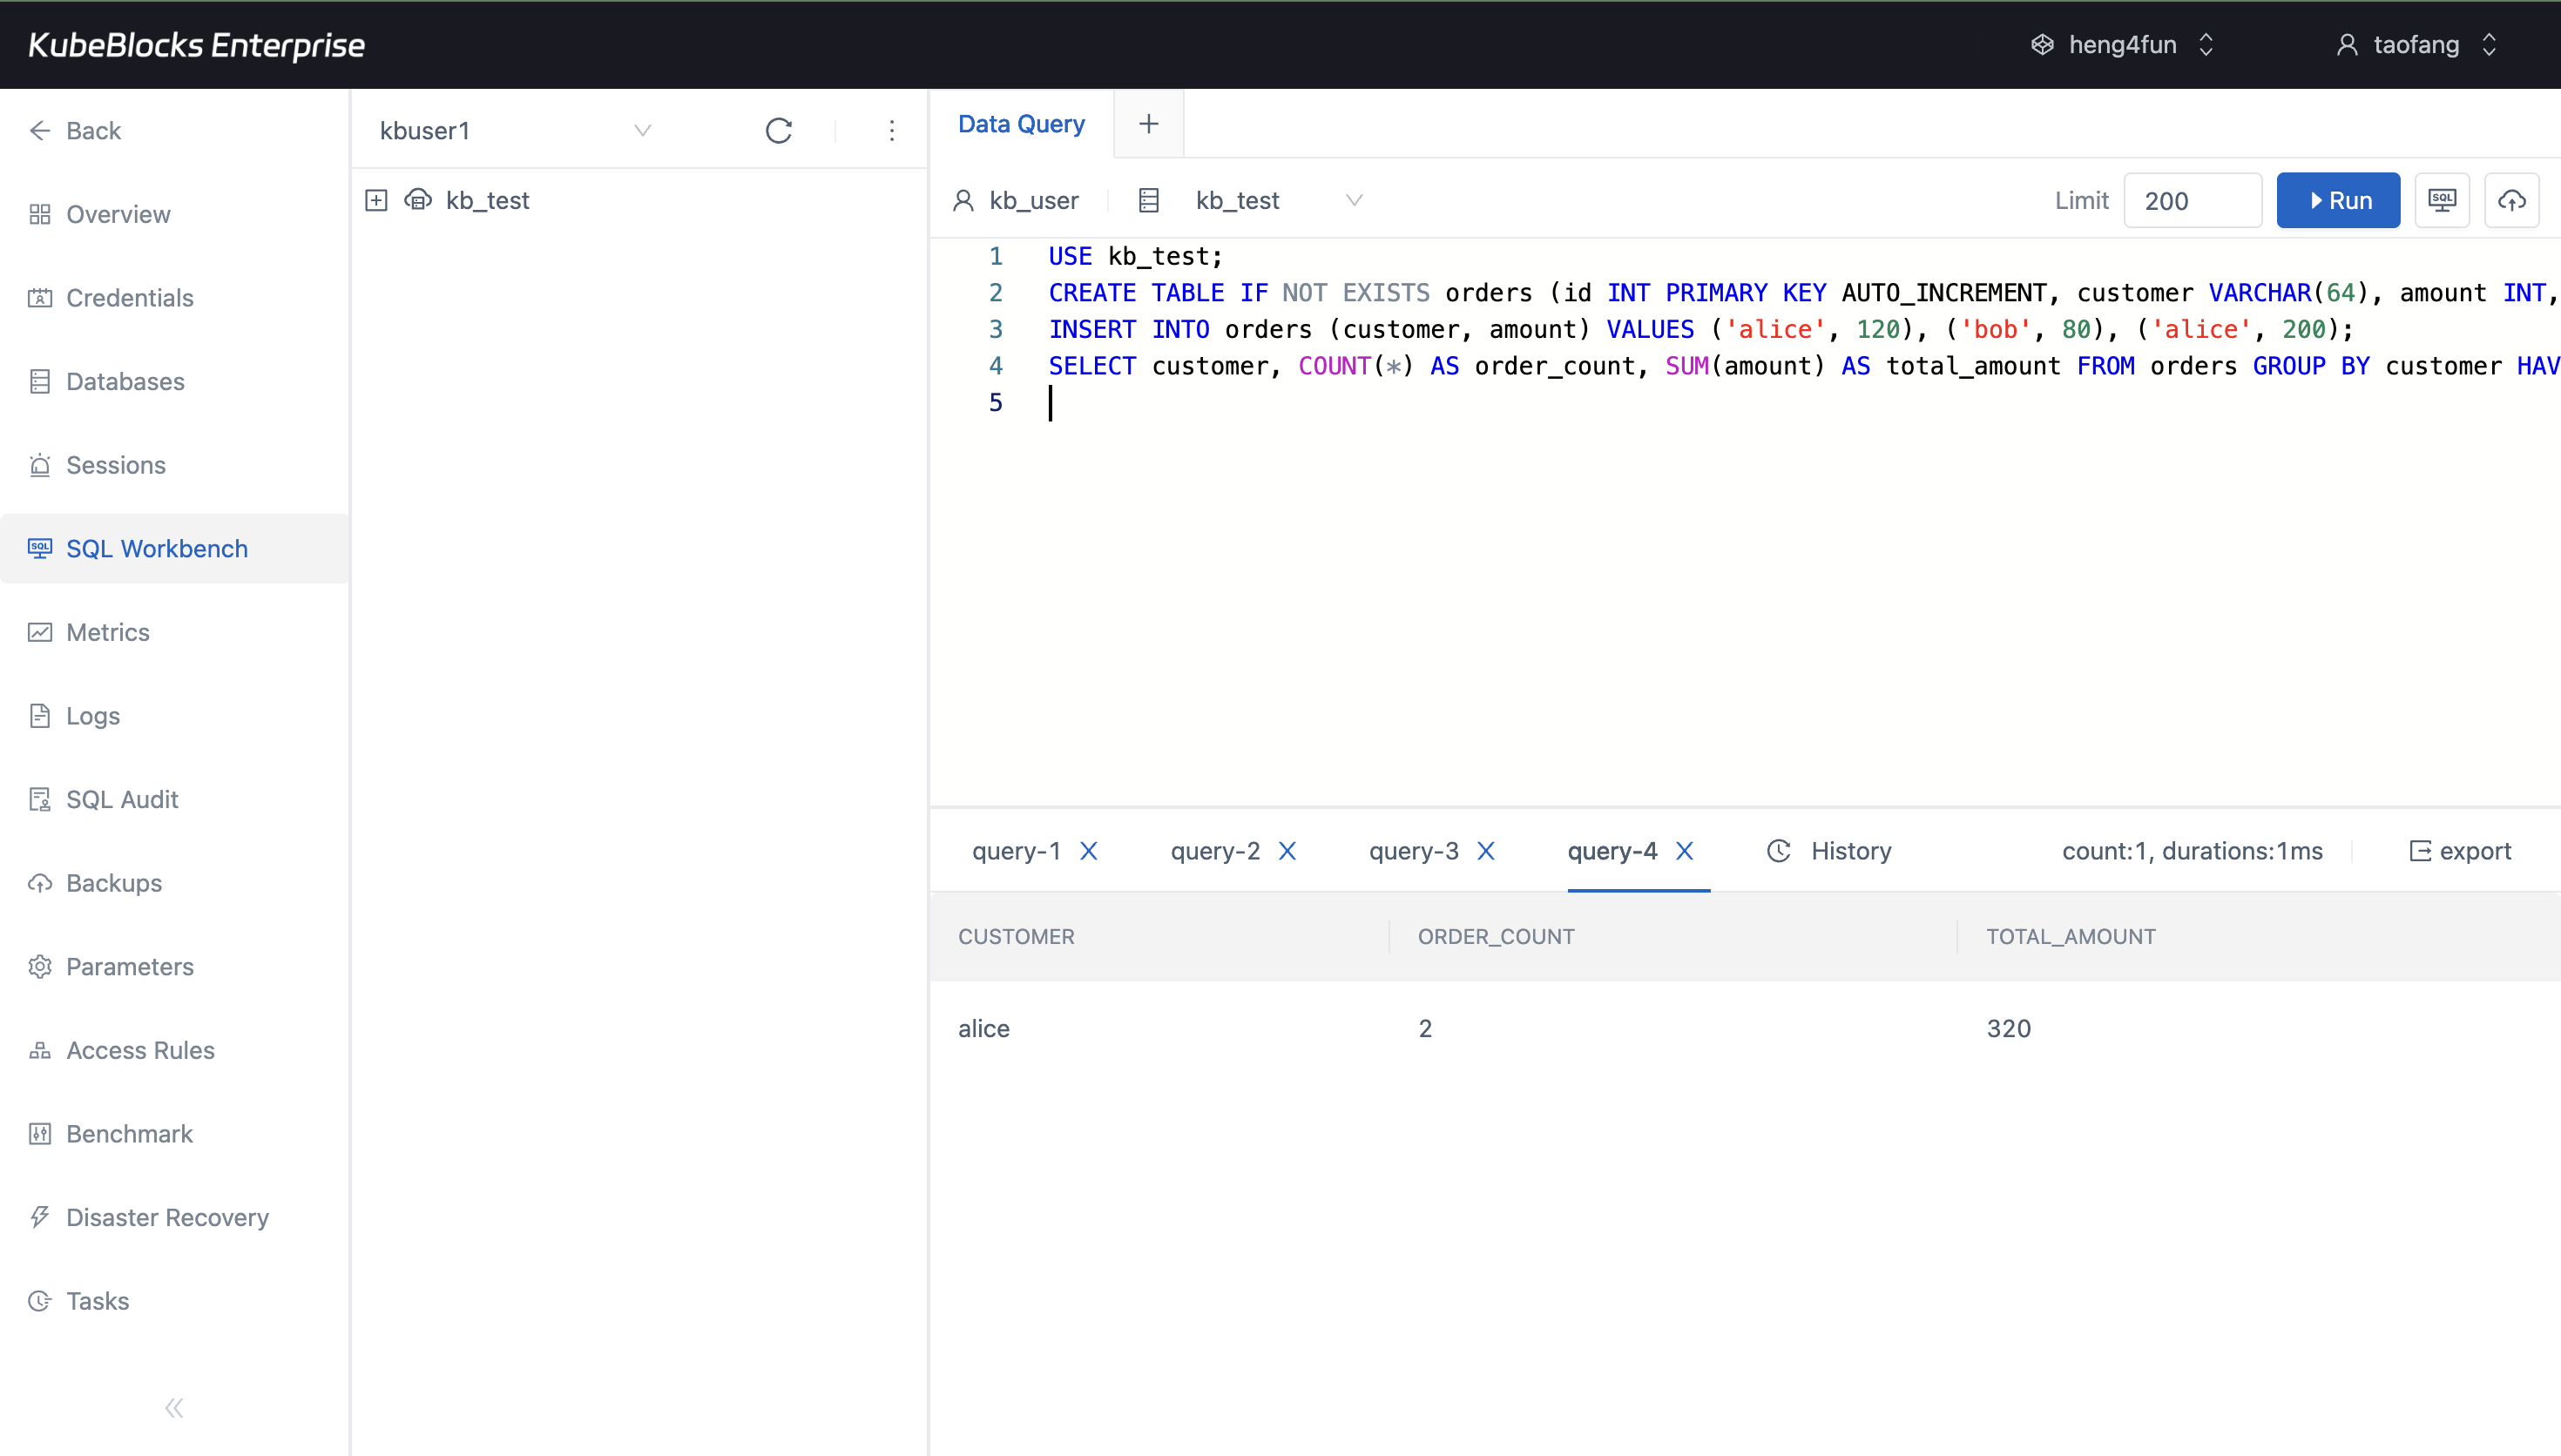Select the SQL Workbench sidebar icon

(40, 548)
